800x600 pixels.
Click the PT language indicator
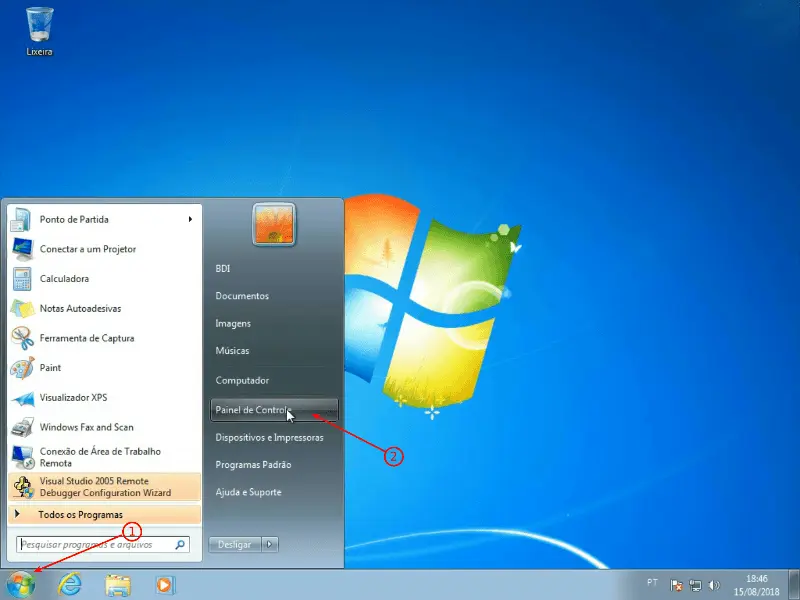point(652,582)
